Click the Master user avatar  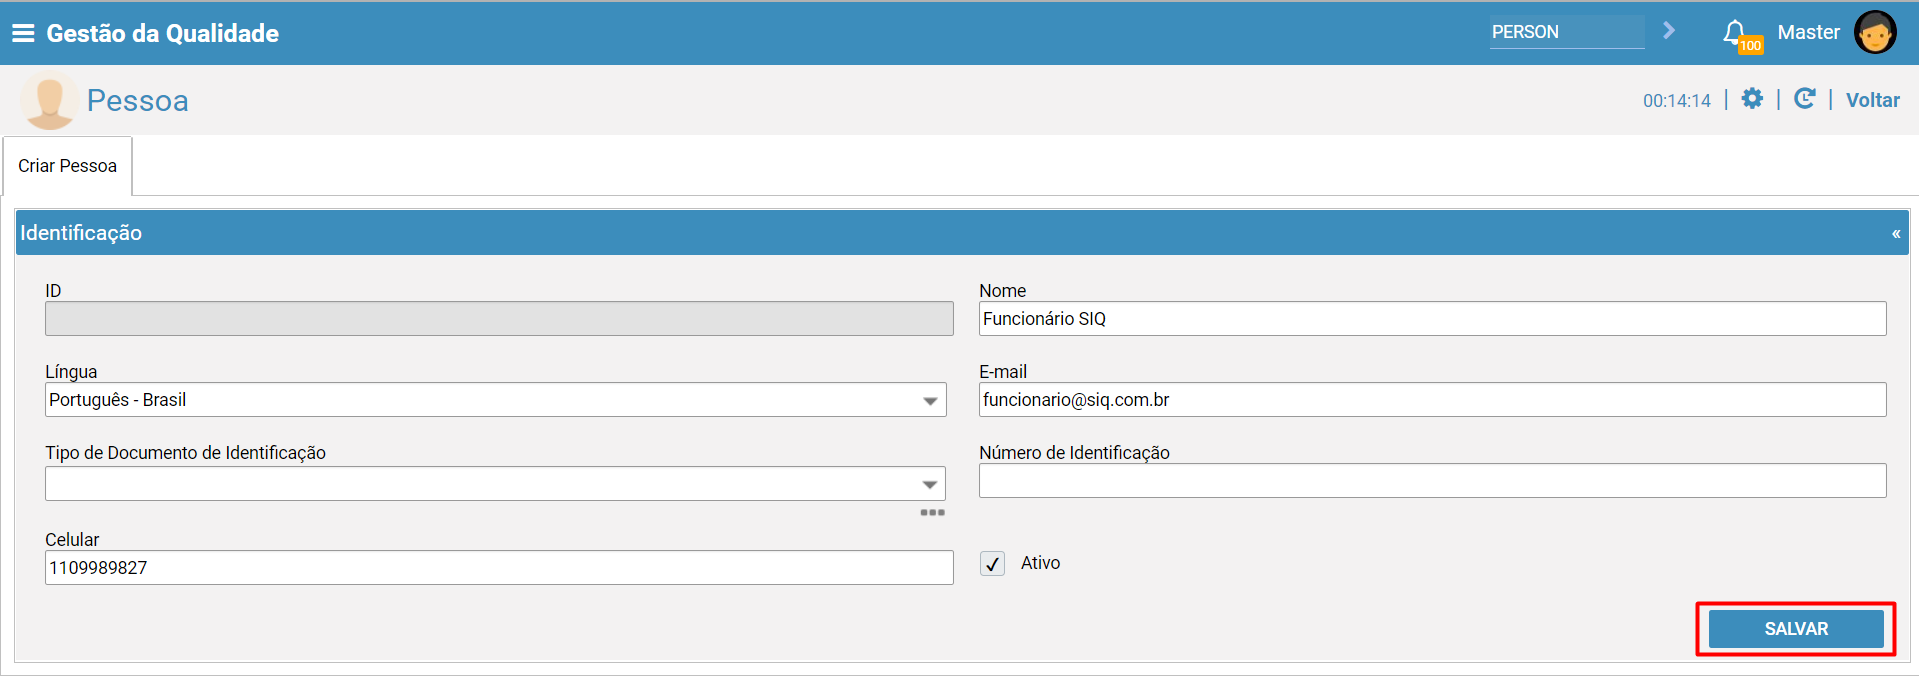click(x=1875, y=32)
